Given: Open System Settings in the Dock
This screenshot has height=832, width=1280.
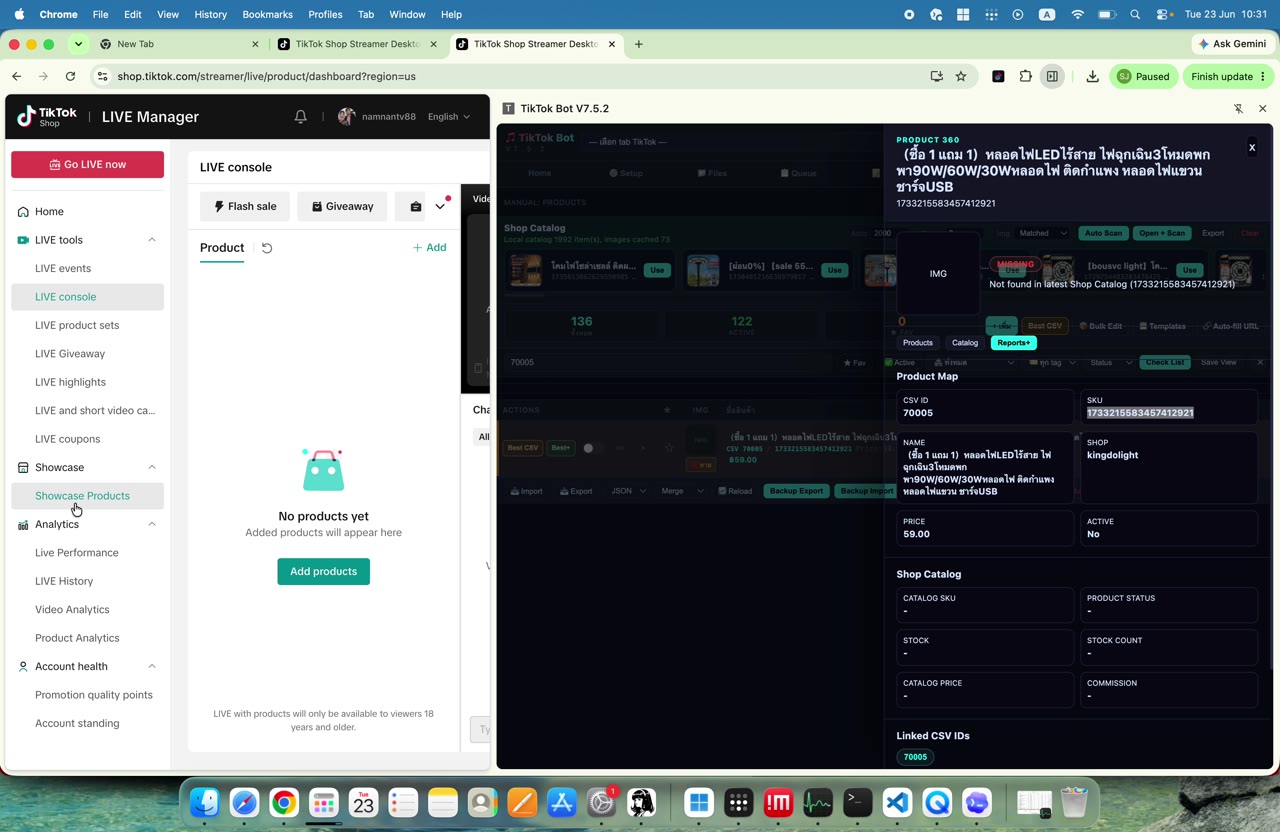Looking at the screenshot, I should [601, 802].
